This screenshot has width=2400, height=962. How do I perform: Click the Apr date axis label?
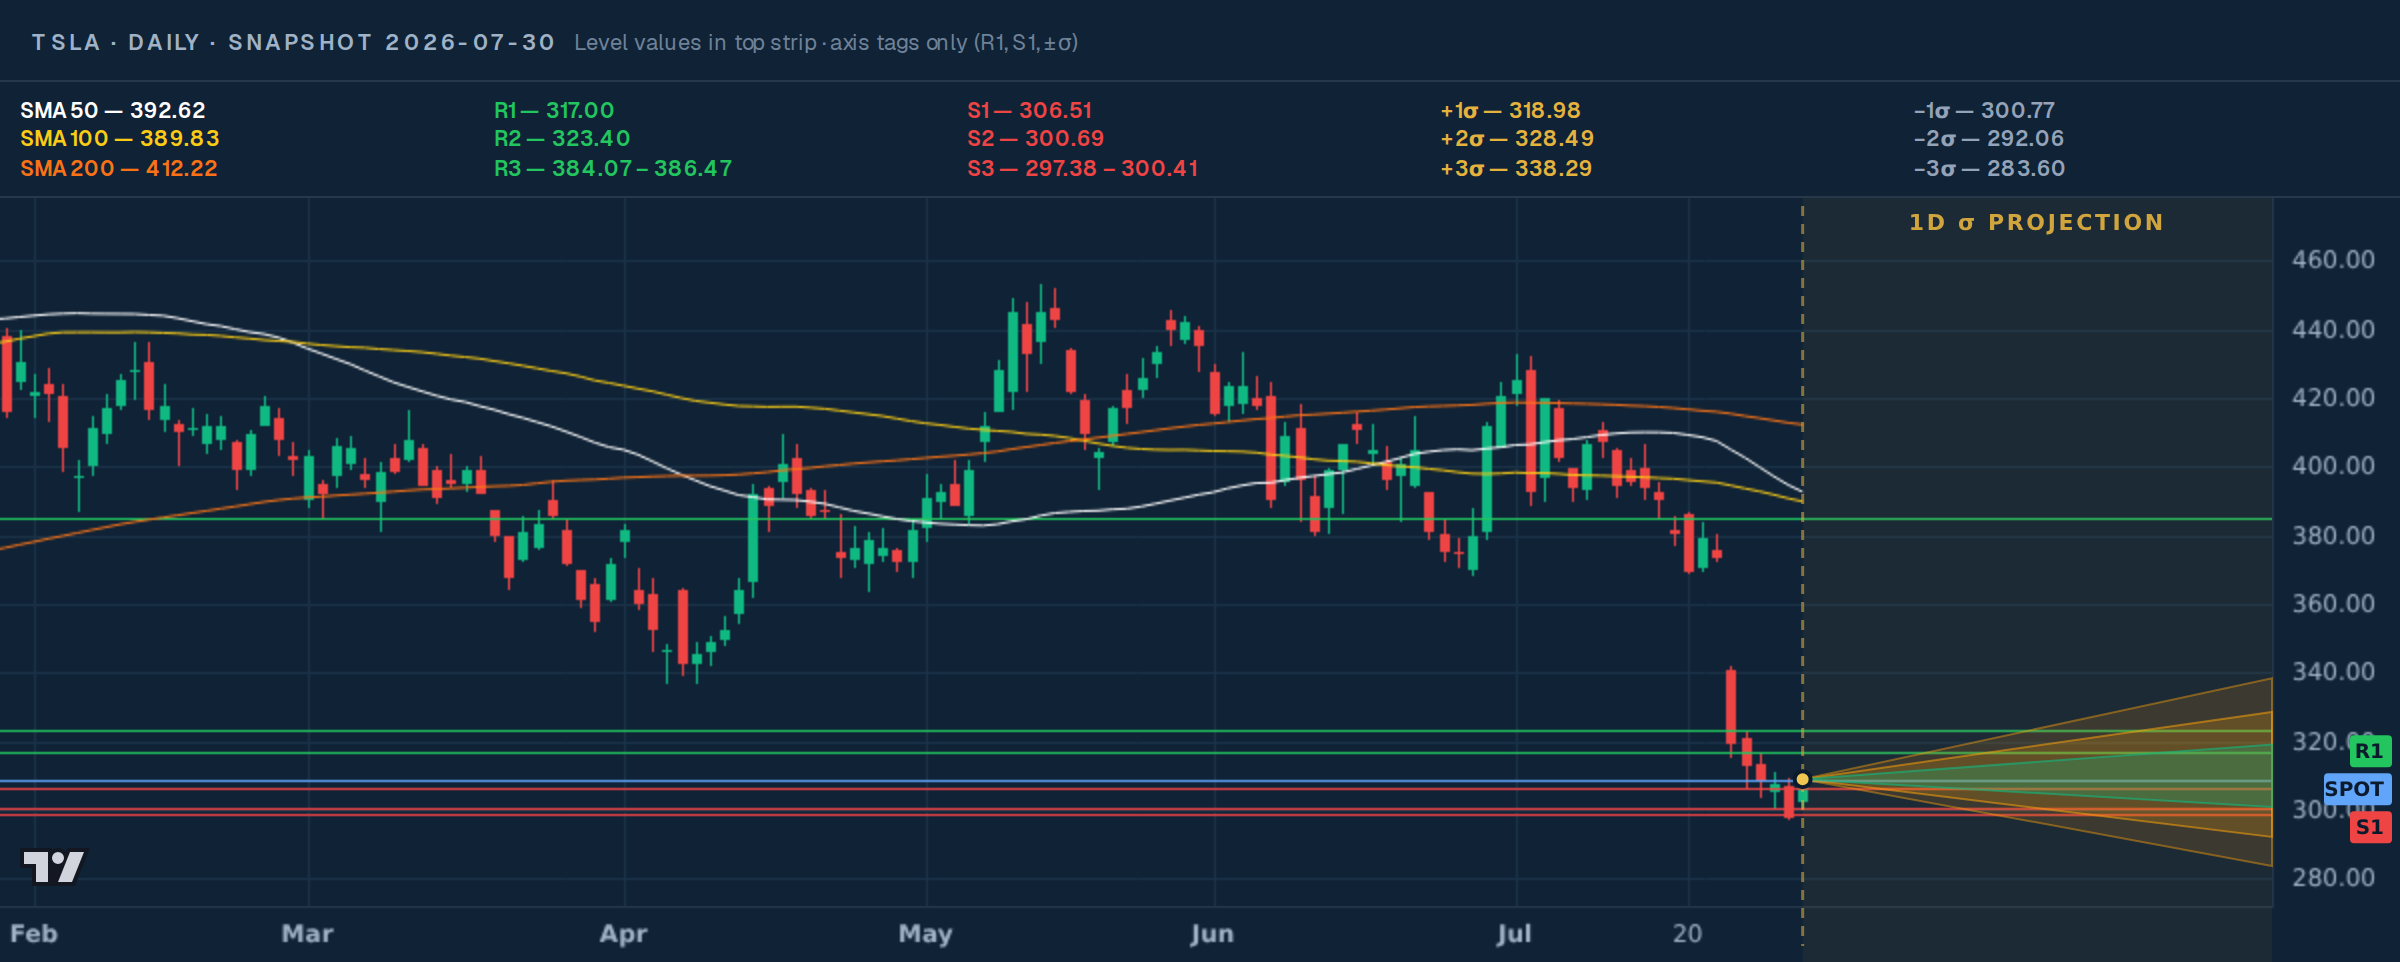pos(624,934)
